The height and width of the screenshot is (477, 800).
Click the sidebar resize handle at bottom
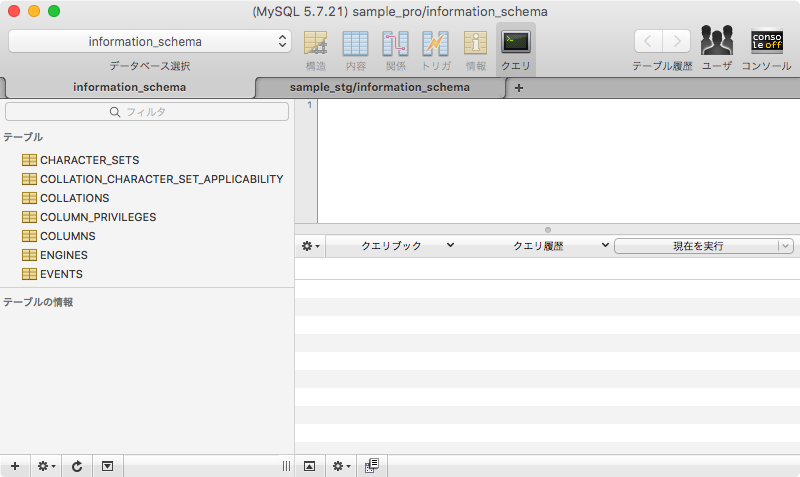(x=286, y=466)
